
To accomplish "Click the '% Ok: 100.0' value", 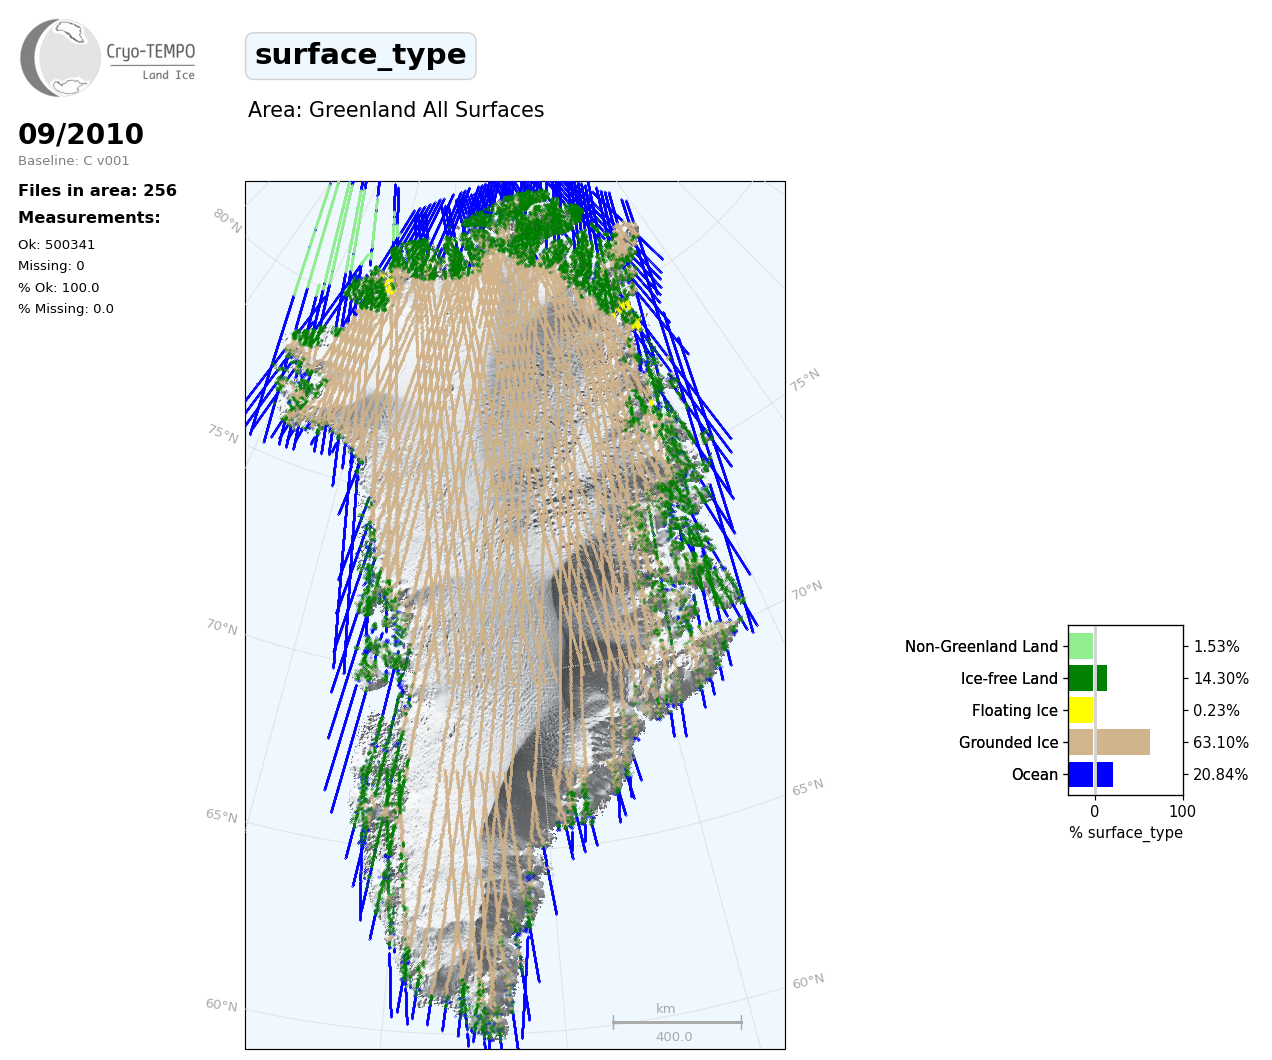I will point(59,288).
